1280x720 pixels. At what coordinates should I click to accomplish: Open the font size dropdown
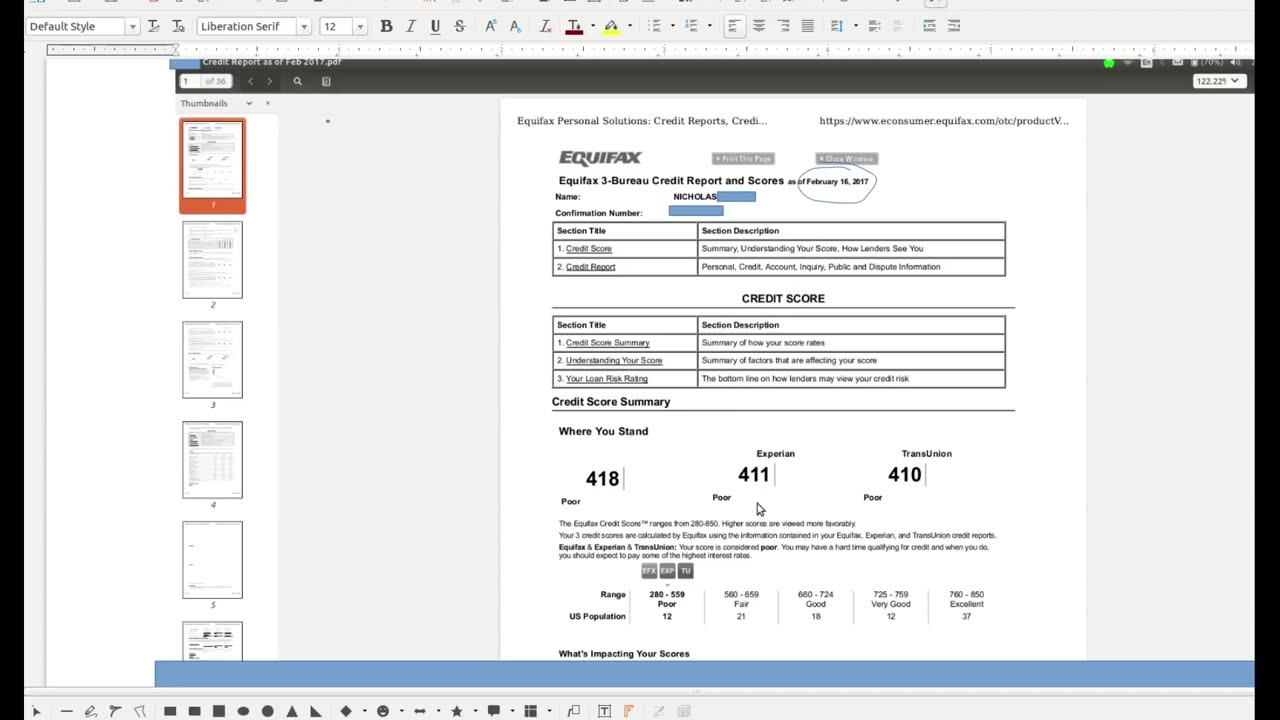[x=360, y=27]
